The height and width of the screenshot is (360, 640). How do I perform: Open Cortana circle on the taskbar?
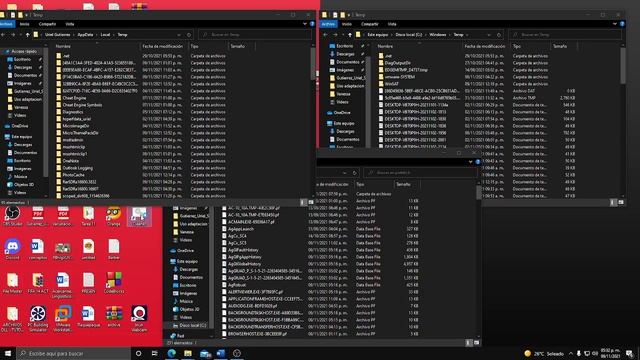(x=138, y=353)
